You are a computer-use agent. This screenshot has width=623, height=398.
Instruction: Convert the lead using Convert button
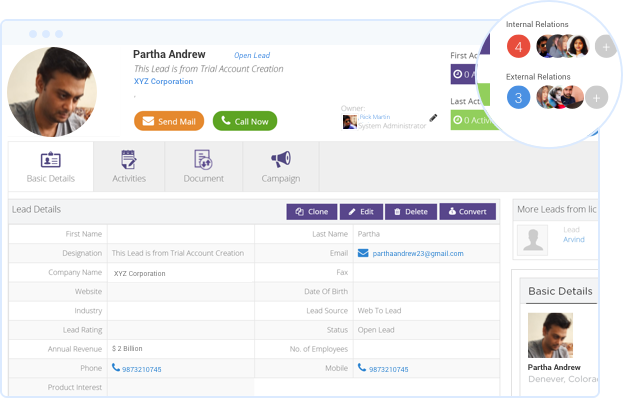(467, 212)
